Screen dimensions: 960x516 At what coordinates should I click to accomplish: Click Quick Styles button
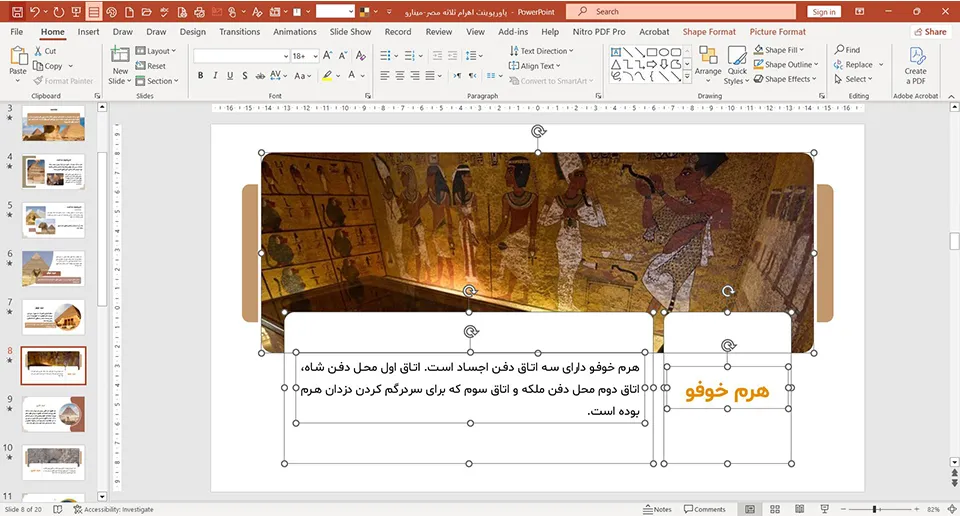click(737, 65)
